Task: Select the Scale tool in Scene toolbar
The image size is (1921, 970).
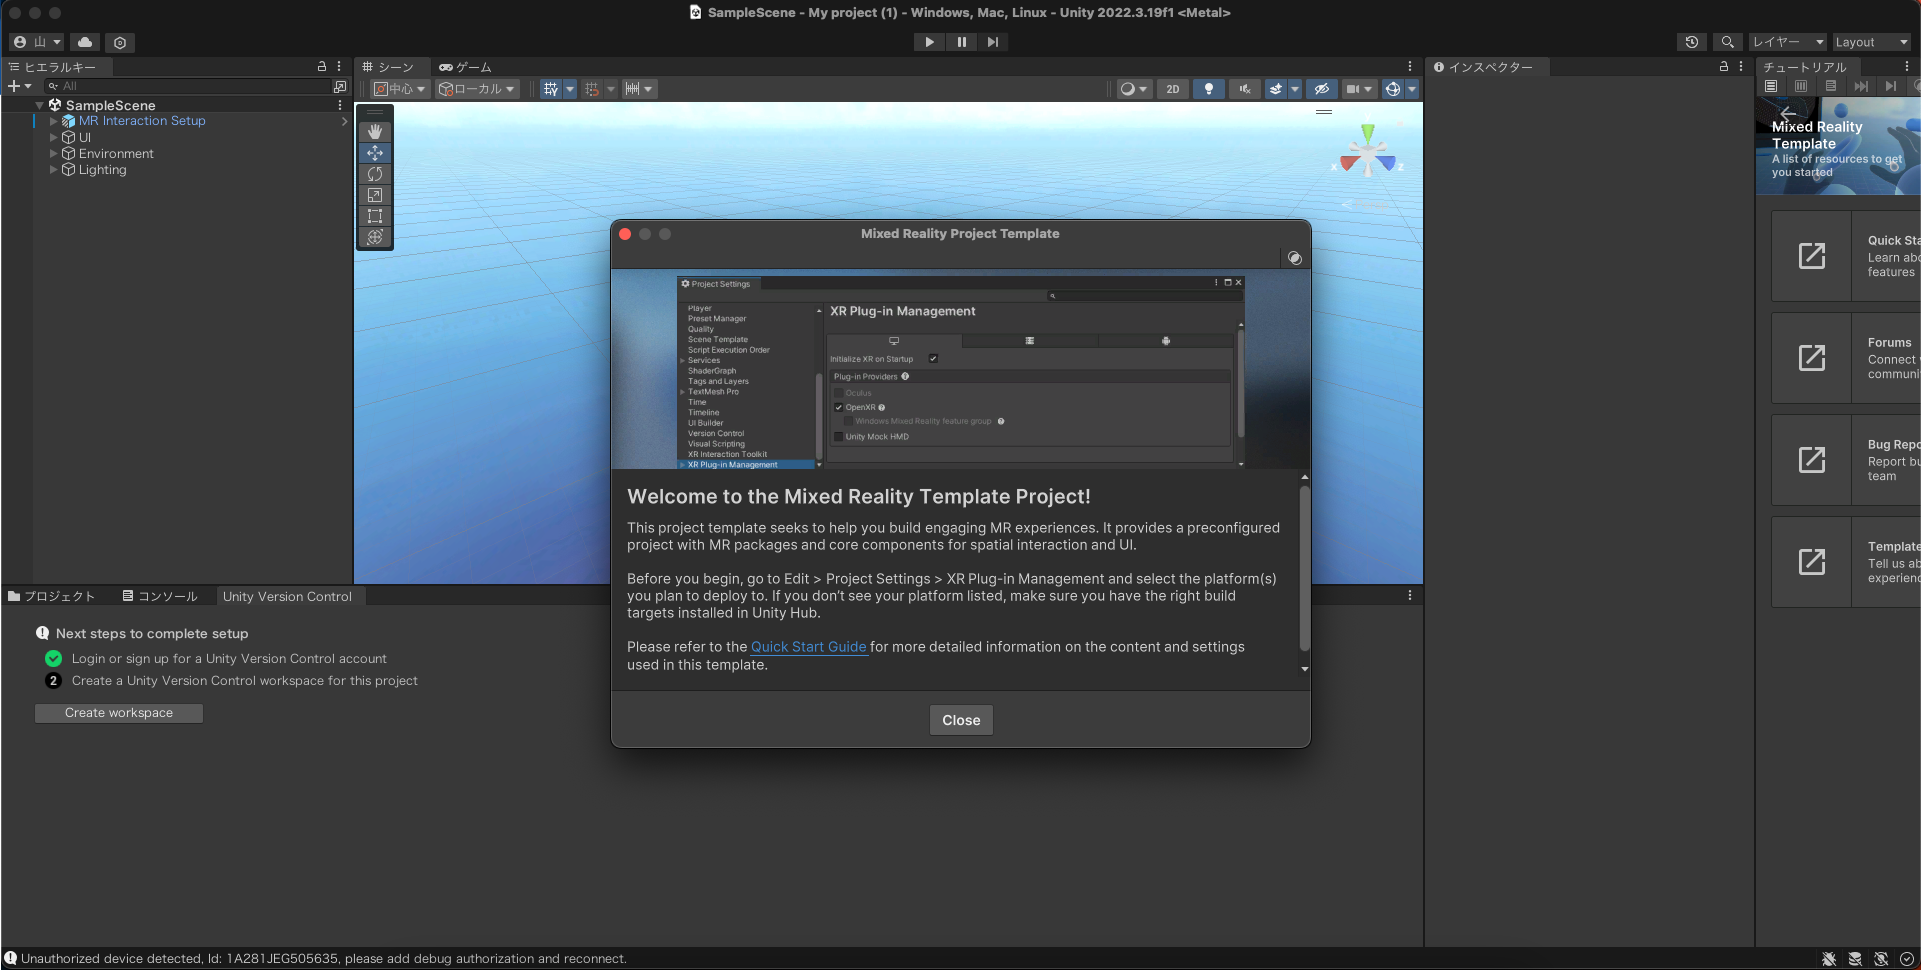Action: pos(375,195)
